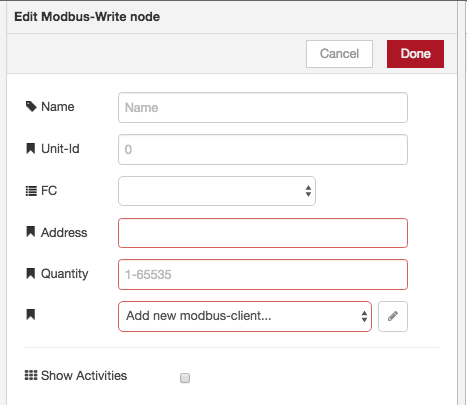Click the pencil icon to edit modbus-client
The image size is (467, 405).
[393, 316]
